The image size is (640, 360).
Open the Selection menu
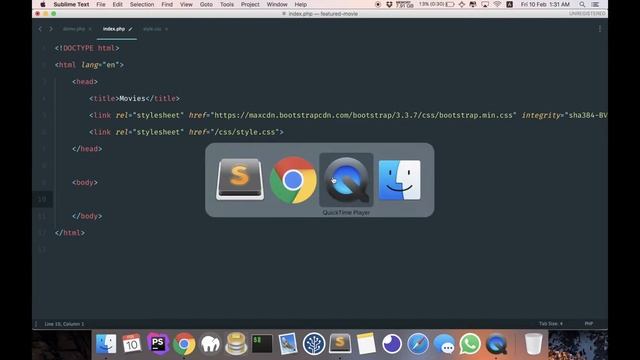tap(142, 4)
